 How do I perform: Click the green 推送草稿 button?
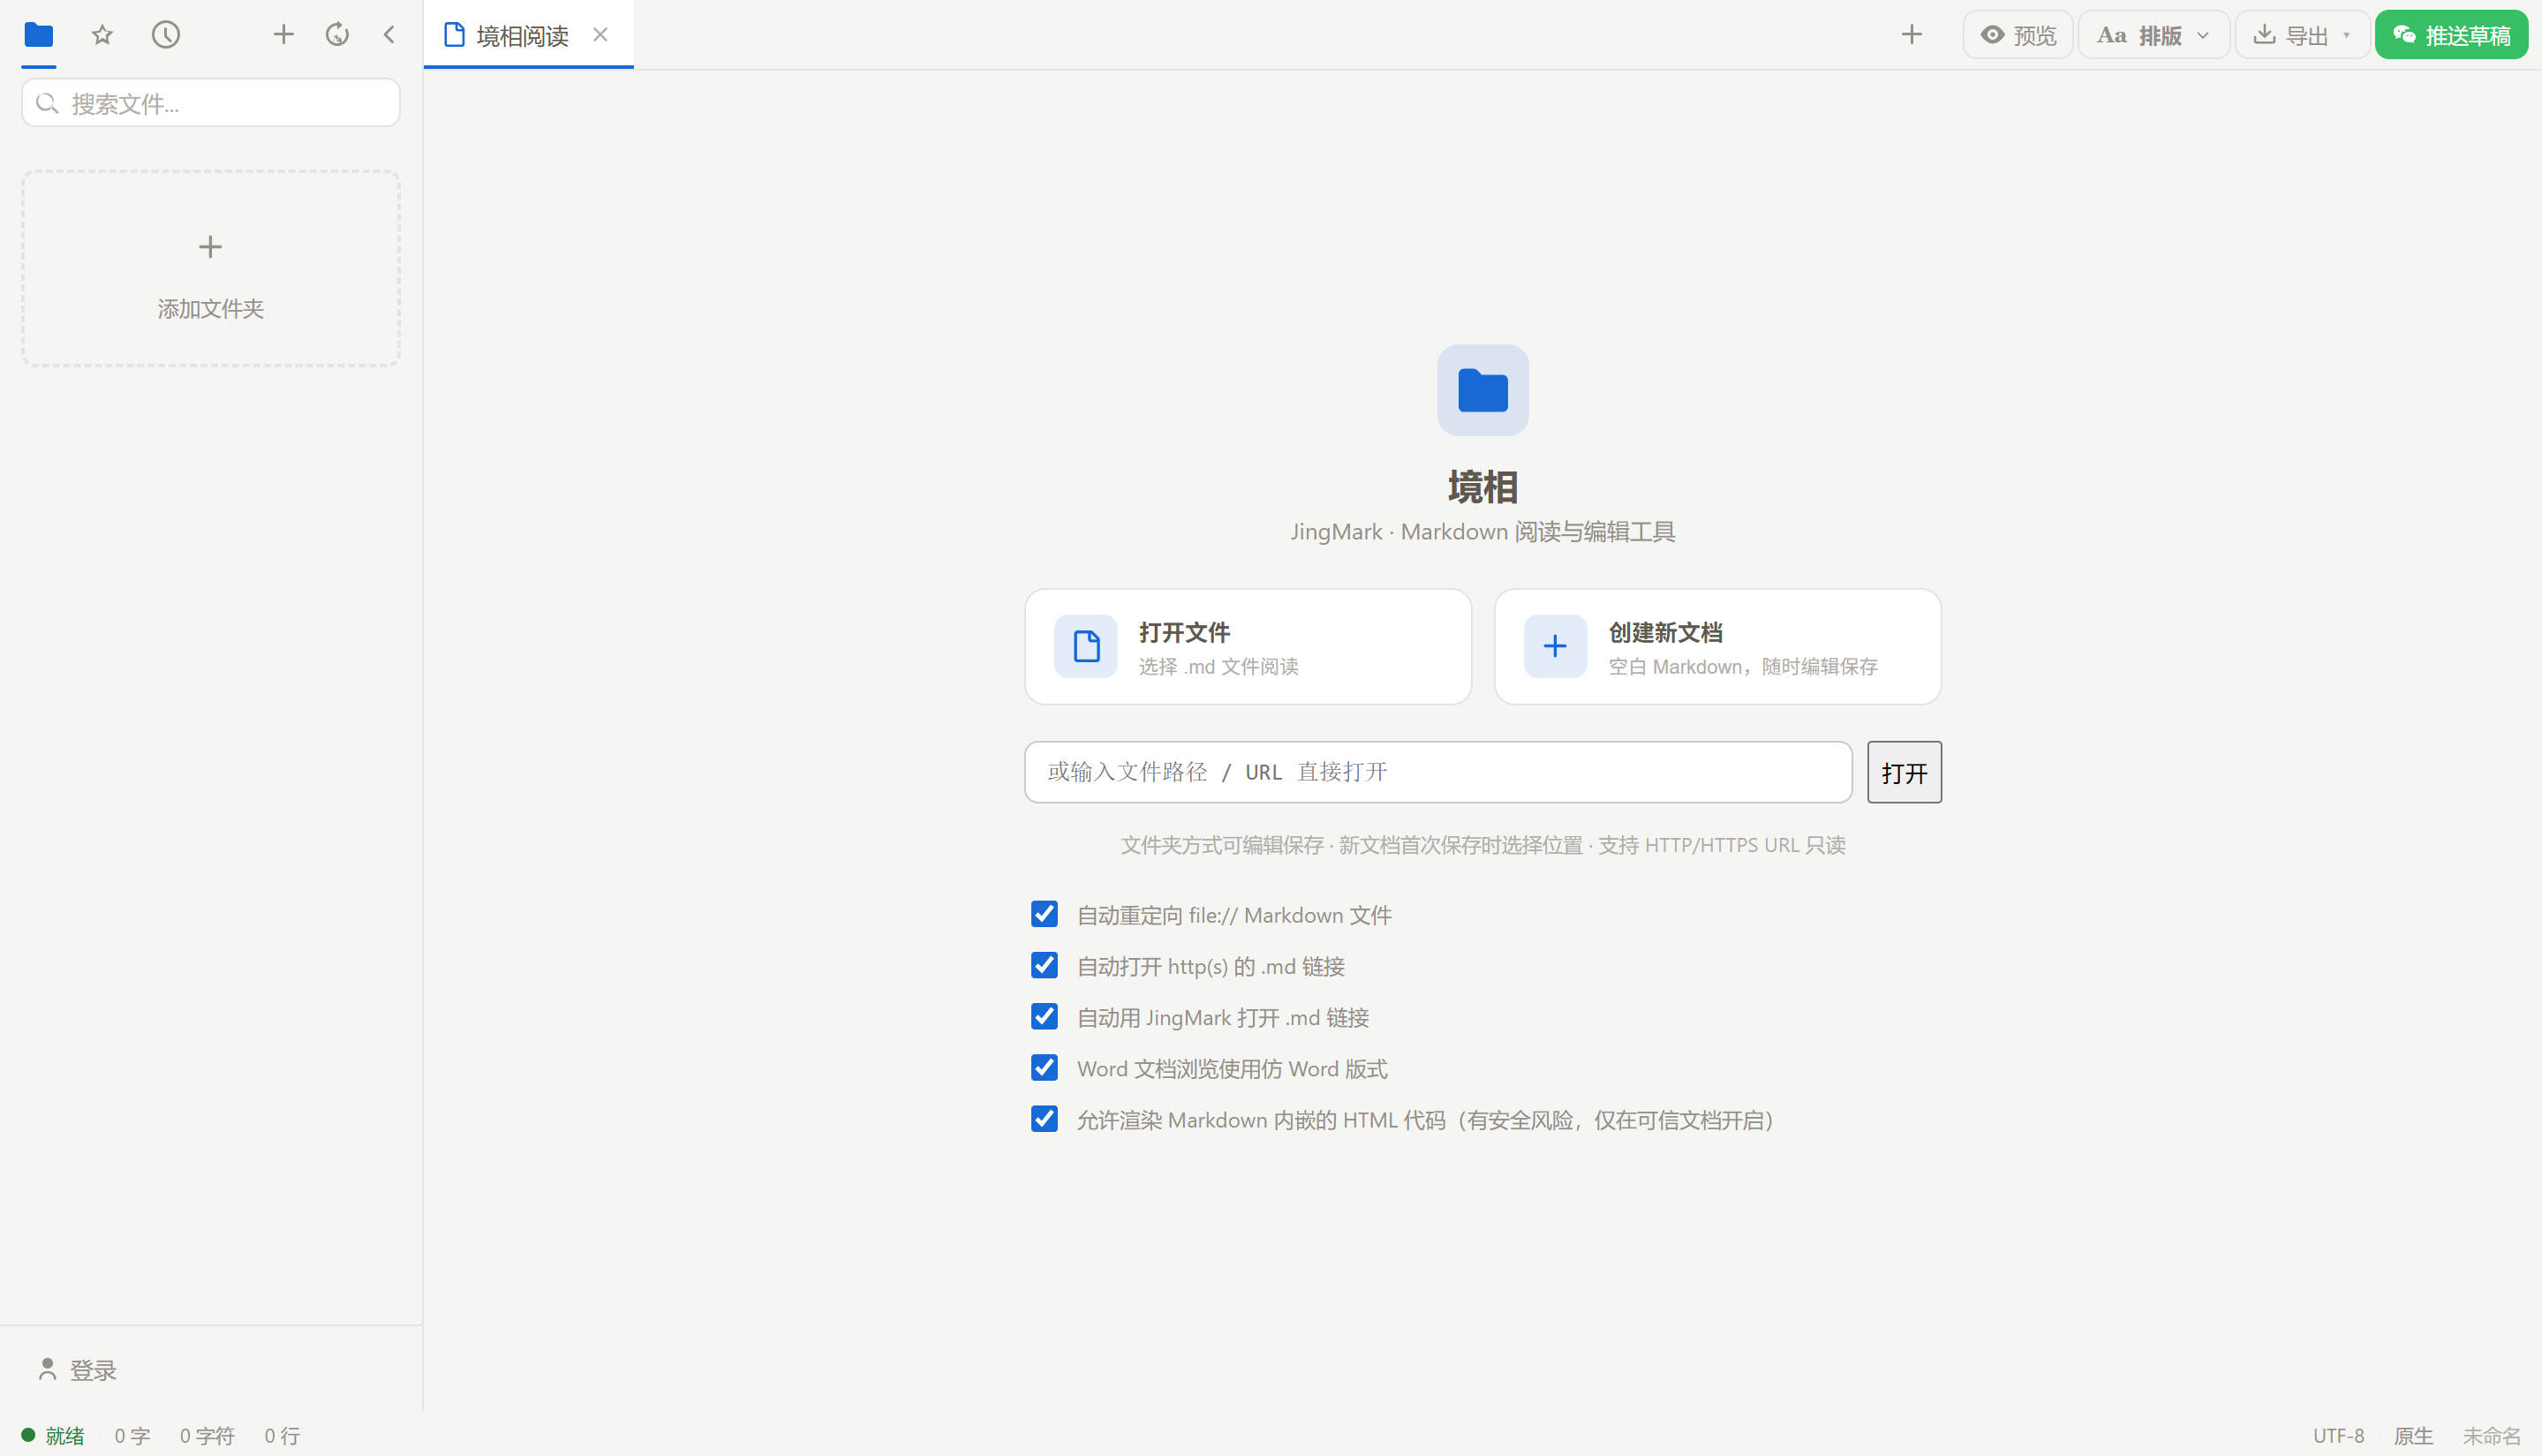(2451, 35)
